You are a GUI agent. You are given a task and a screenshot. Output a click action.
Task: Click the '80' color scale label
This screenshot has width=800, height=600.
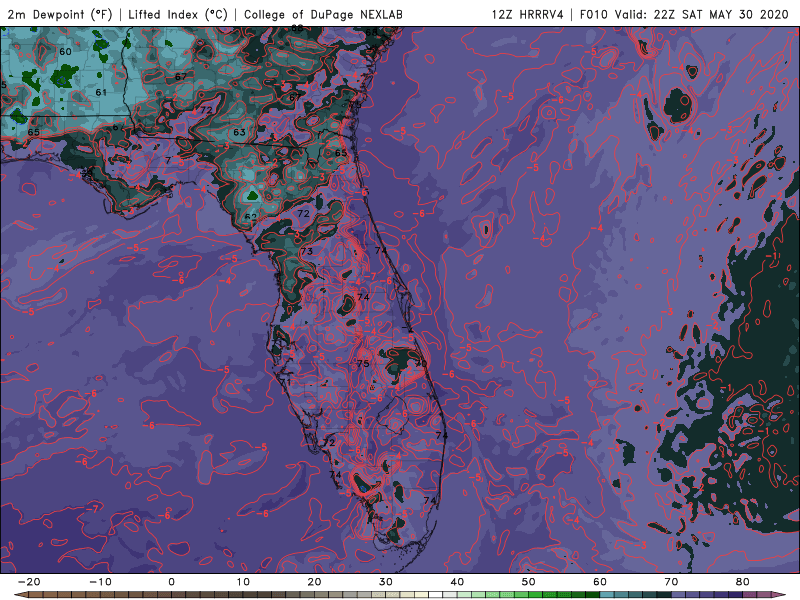click(742, 582)
